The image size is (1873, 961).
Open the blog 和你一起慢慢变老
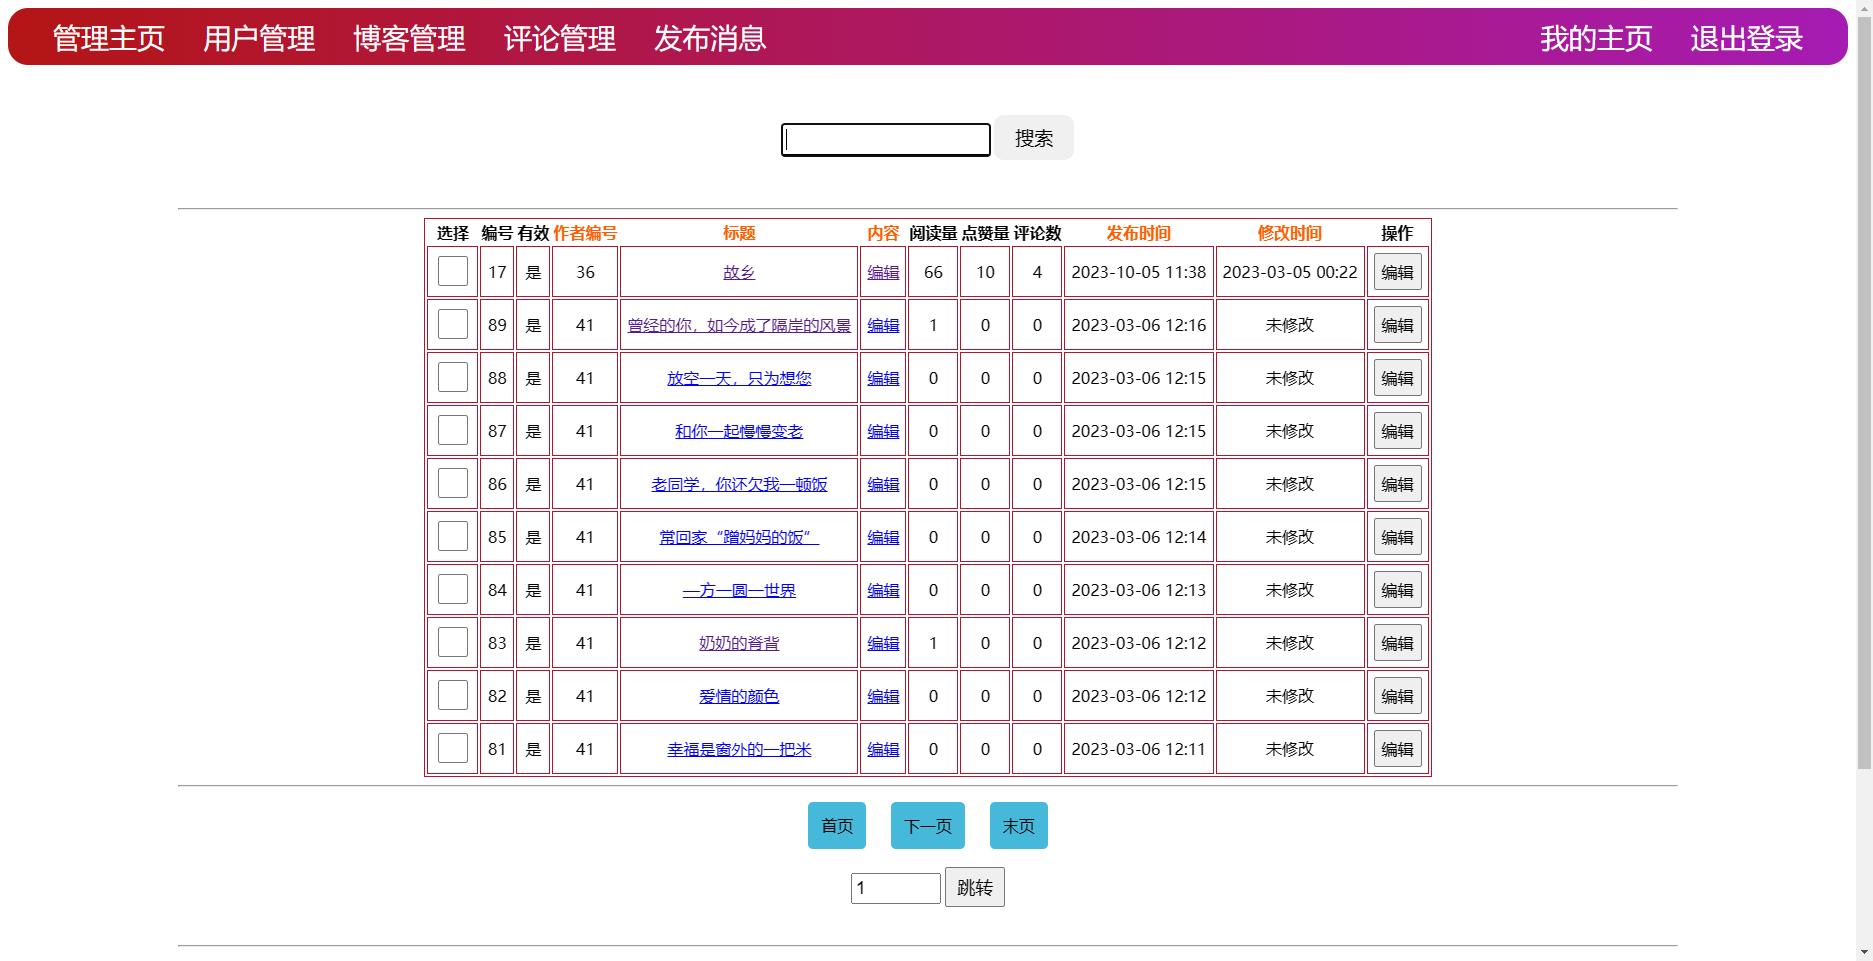pyautogui.click(x=739, y=431)
